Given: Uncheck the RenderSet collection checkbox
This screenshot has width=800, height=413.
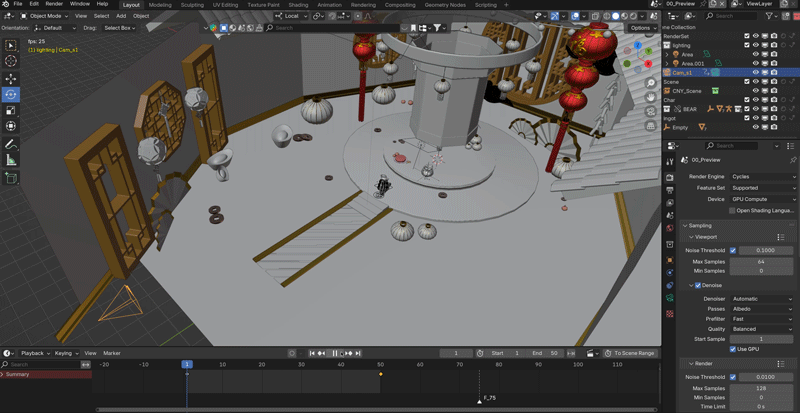Looking at the screenshot, I should click(x=747, y=36).
